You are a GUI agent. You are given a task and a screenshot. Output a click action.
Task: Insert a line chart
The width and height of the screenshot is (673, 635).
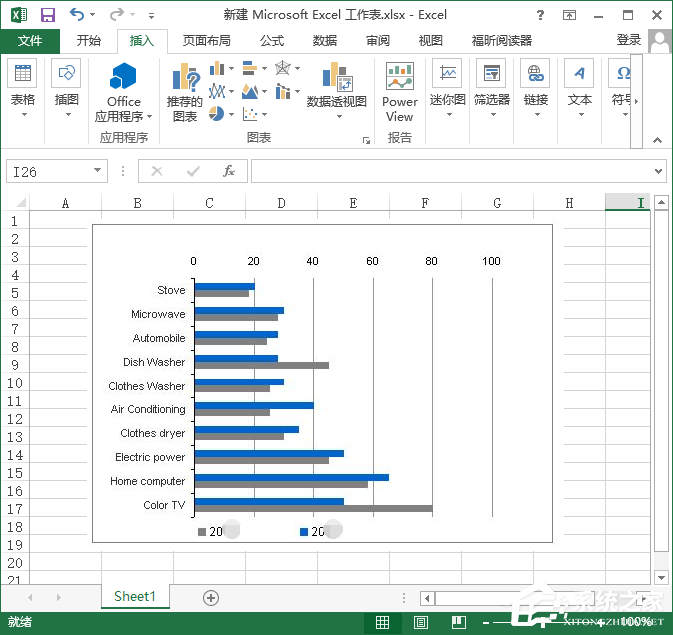217,91
